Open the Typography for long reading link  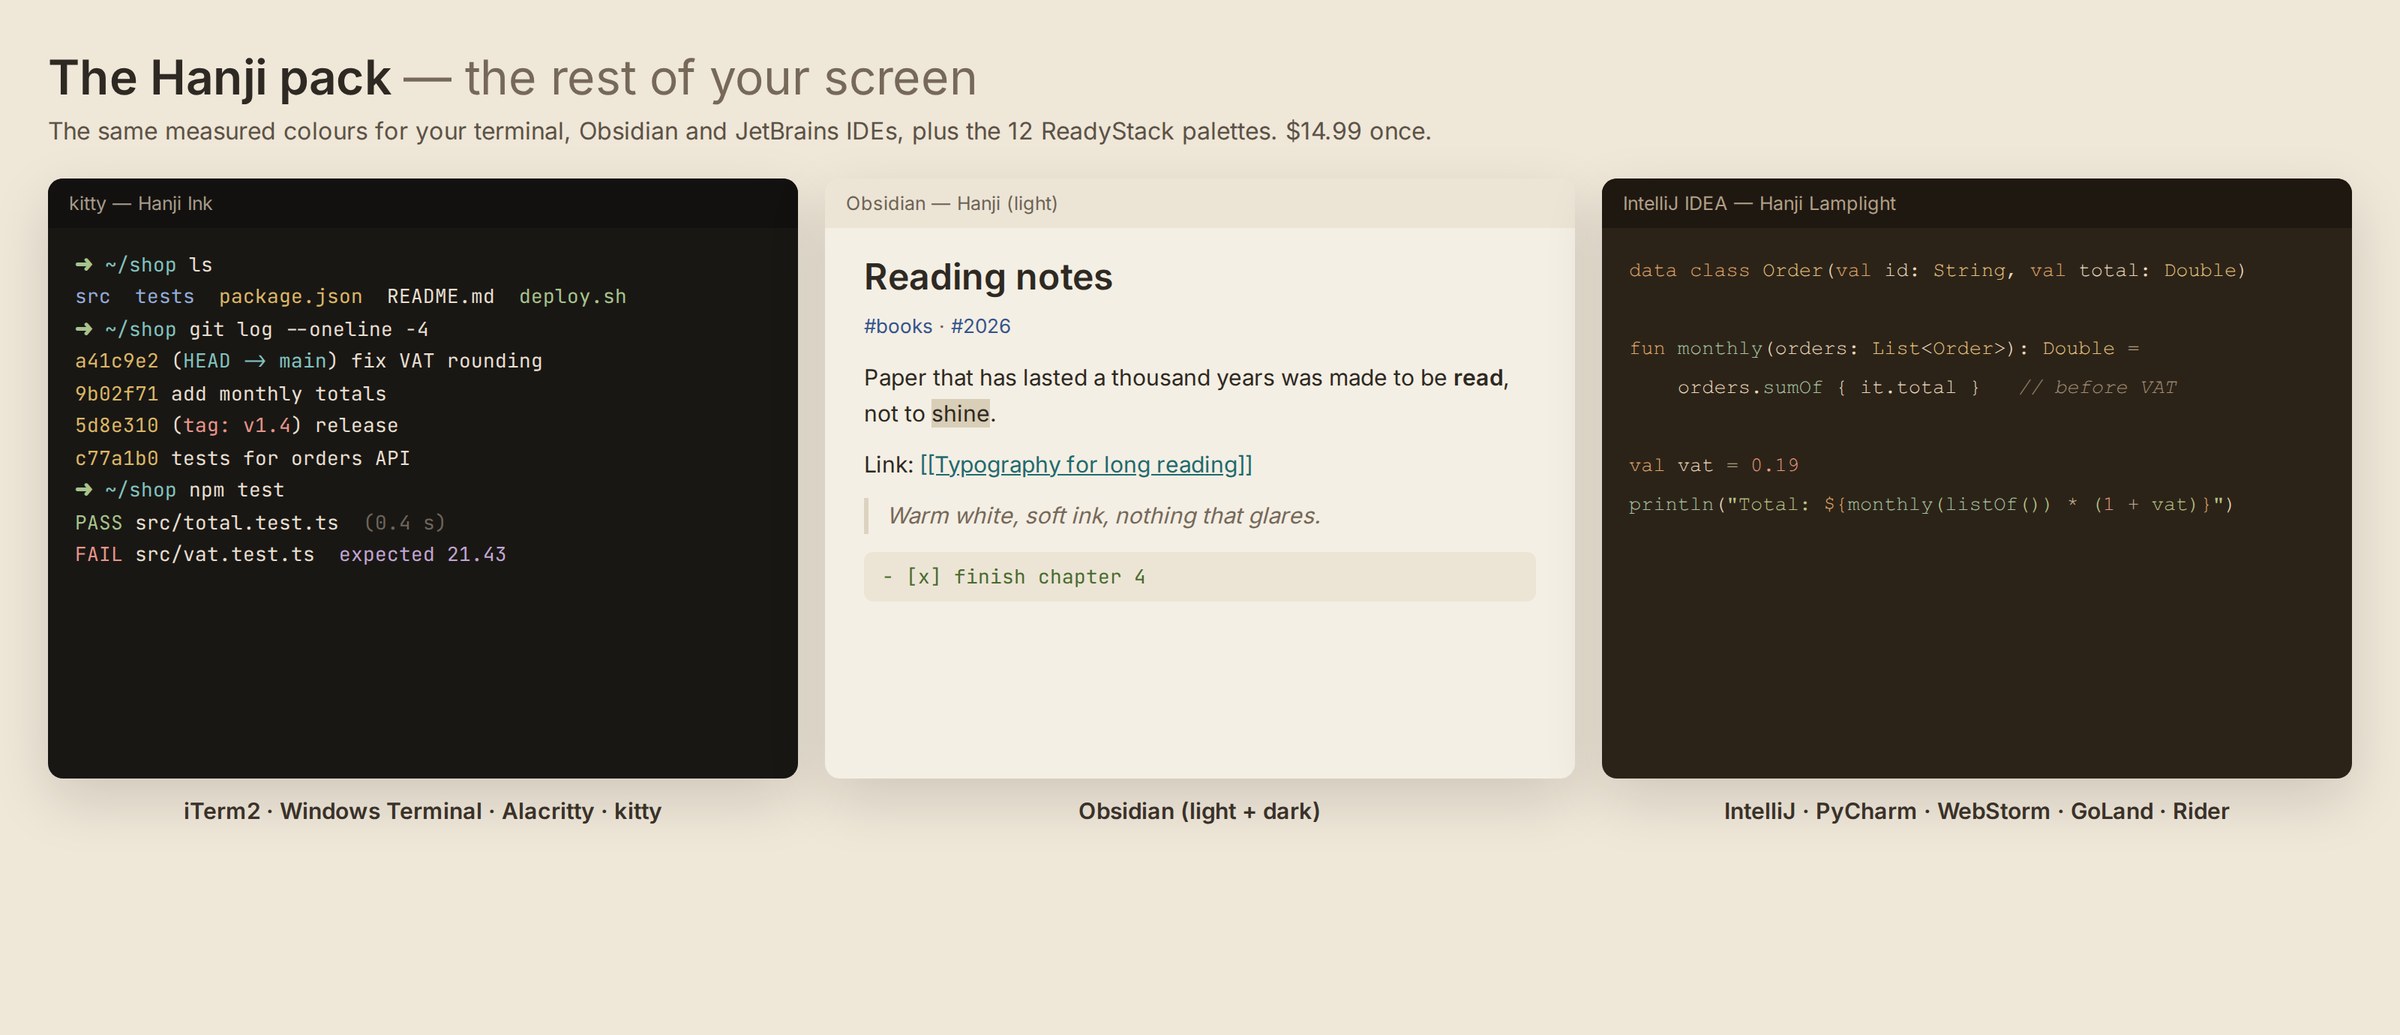click(x=1086, y=465)
